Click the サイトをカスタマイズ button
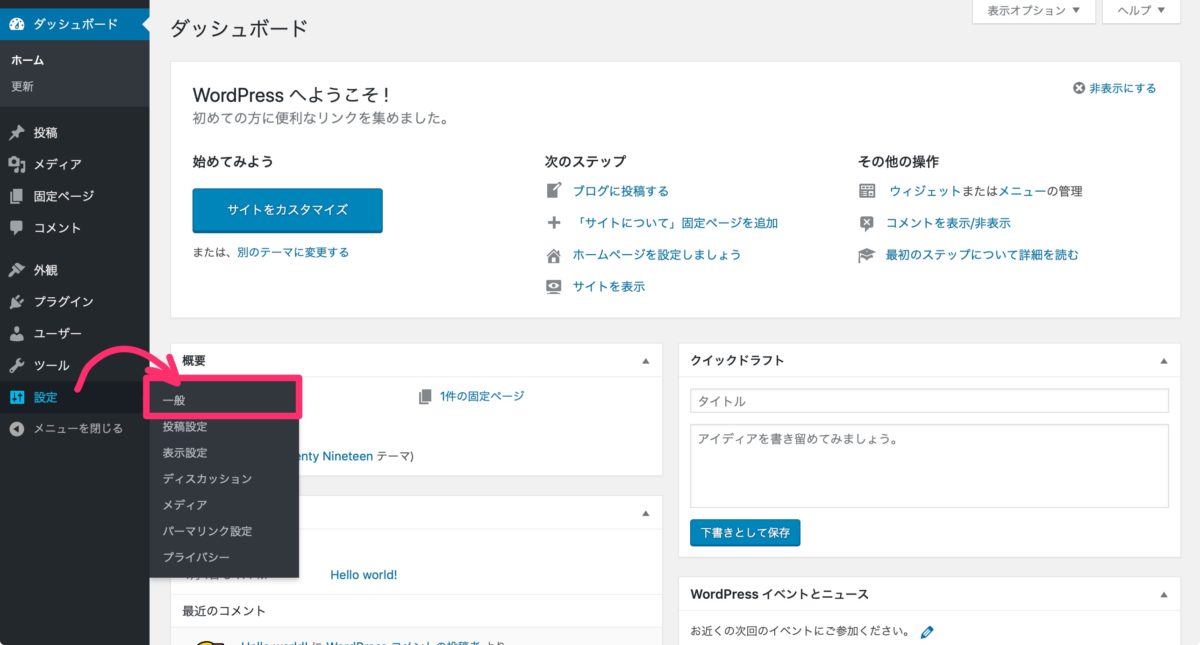 pos(287,210)
